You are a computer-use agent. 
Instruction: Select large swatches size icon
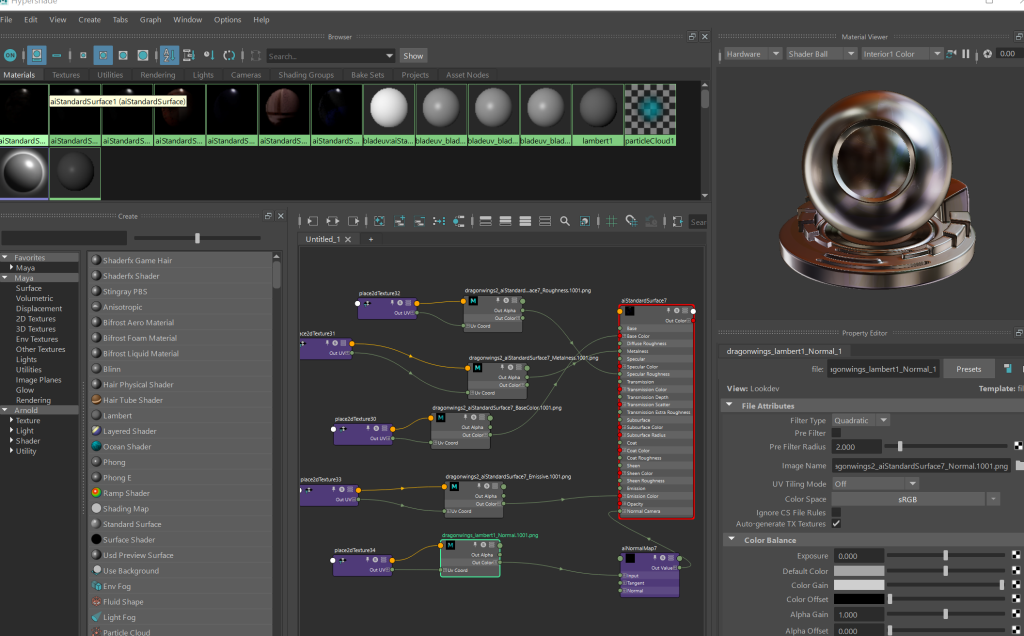click(123, 56)
